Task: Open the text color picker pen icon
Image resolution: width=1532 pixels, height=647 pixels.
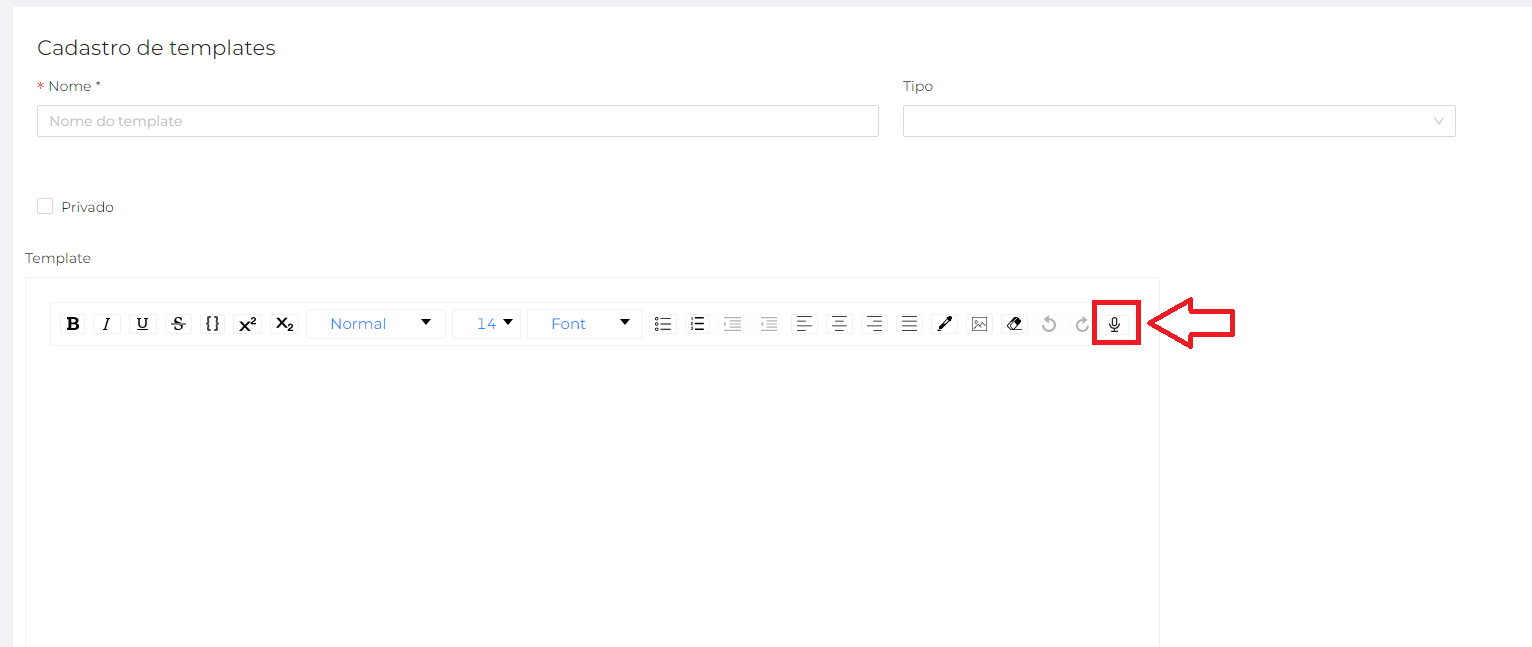Action: click(x=944, y=323)
